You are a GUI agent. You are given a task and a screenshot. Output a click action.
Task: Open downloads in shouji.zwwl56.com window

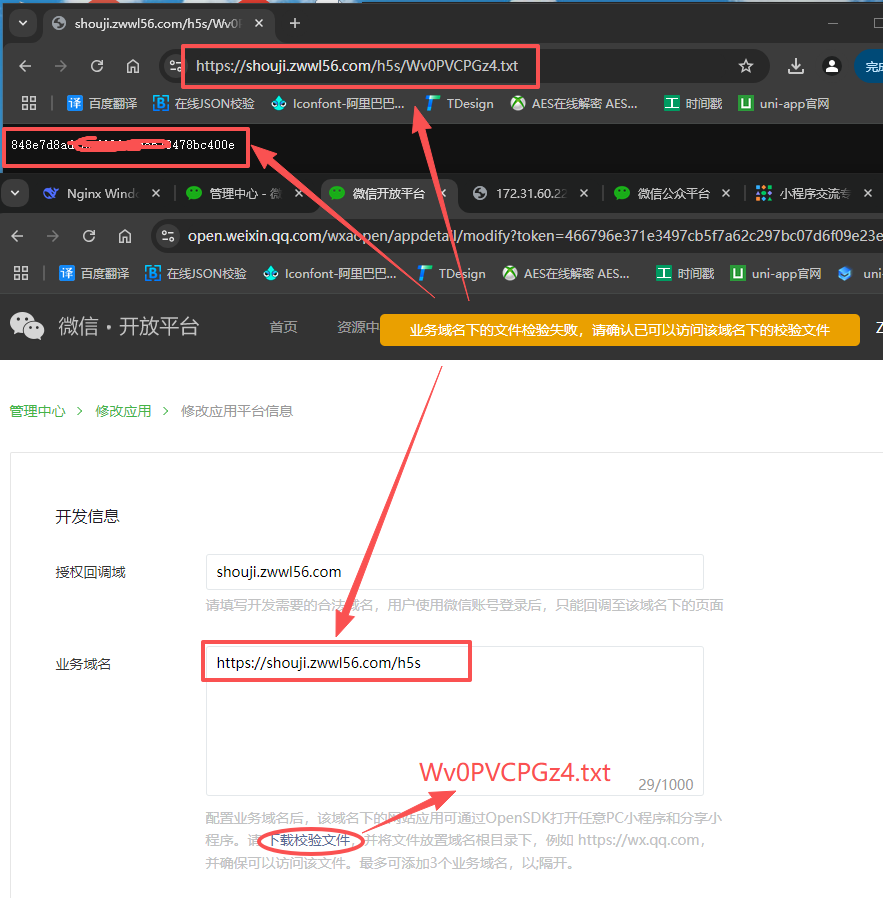[795, 66]
